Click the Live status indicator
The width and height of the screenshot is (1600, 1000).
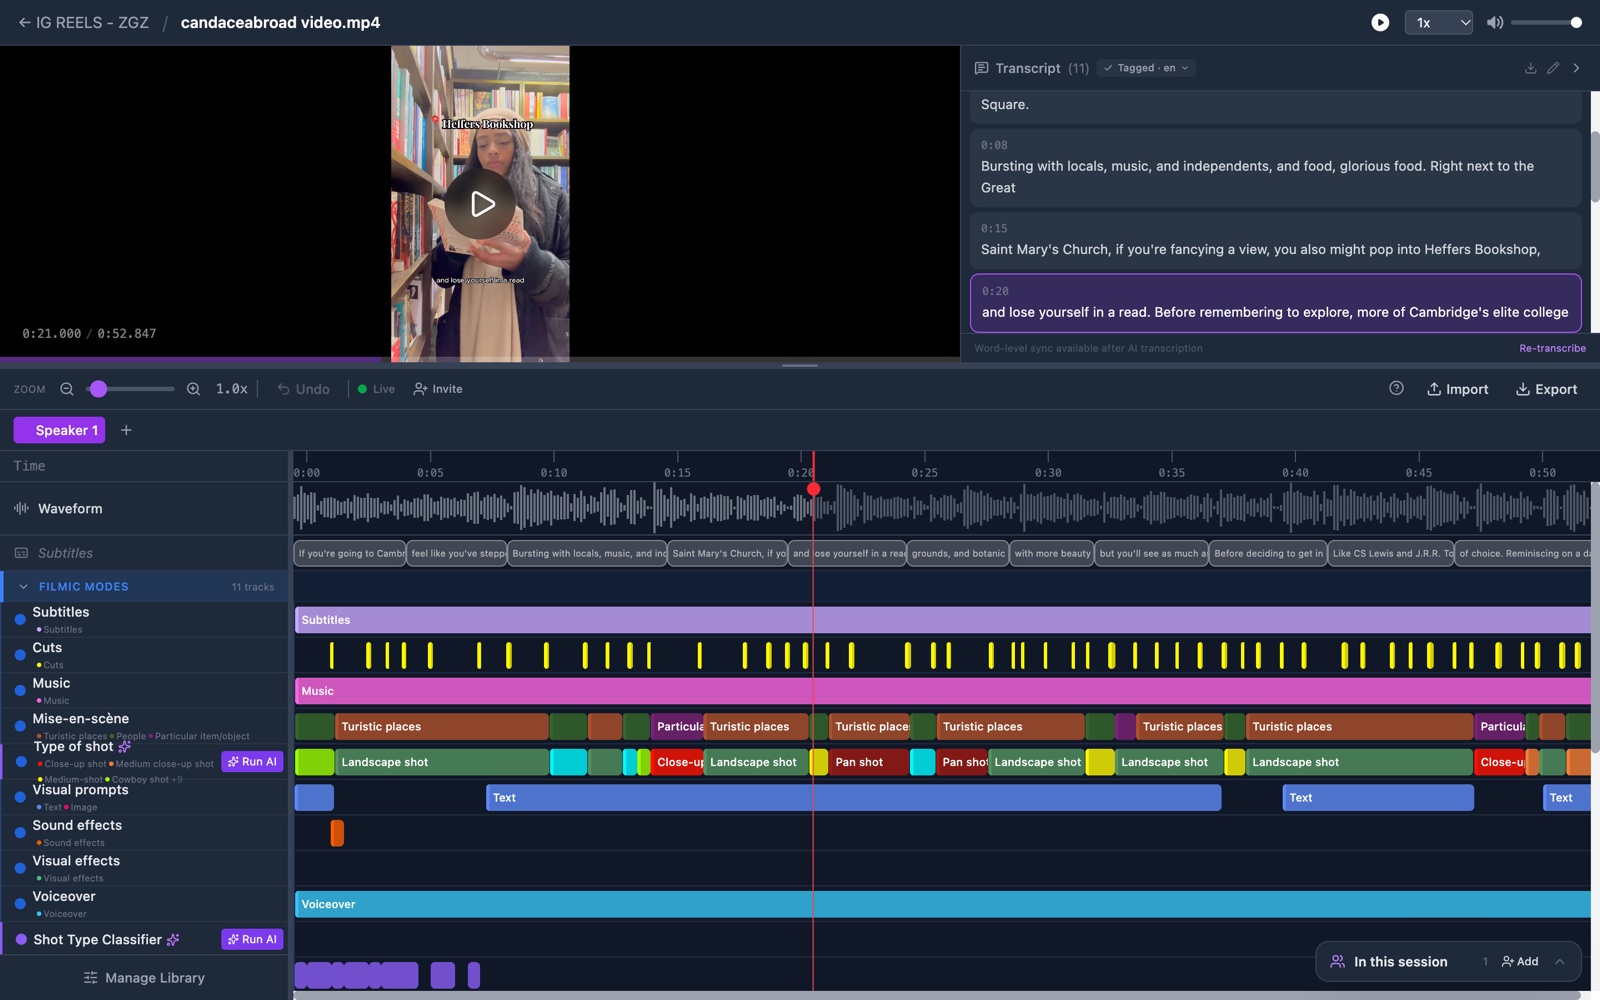pos(376,389)
